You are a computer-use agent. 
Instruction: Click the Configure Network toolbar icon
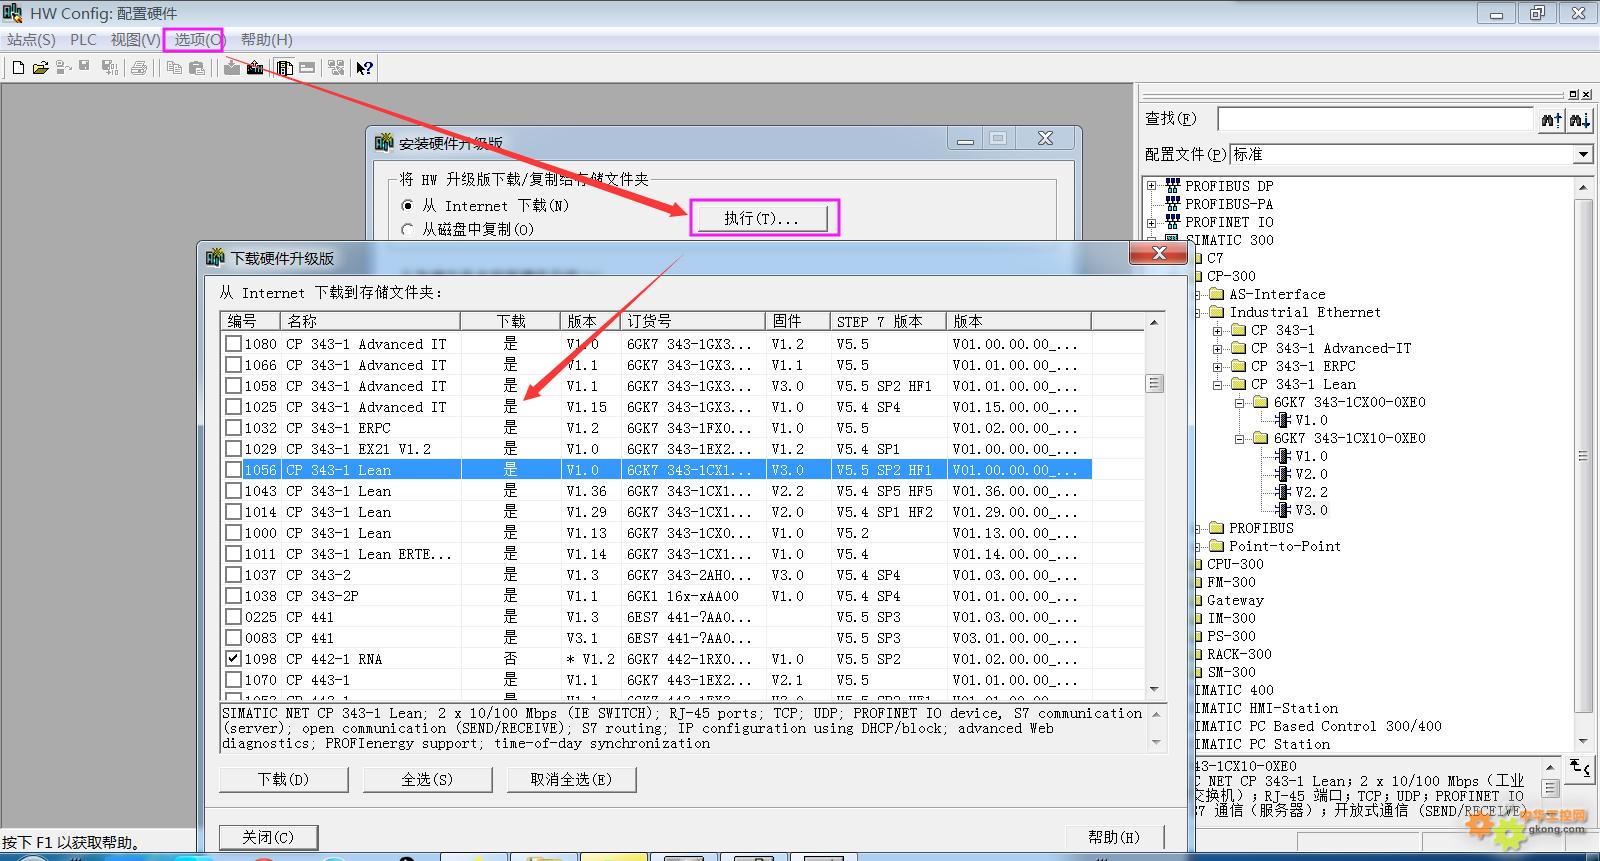coord(336,68)
